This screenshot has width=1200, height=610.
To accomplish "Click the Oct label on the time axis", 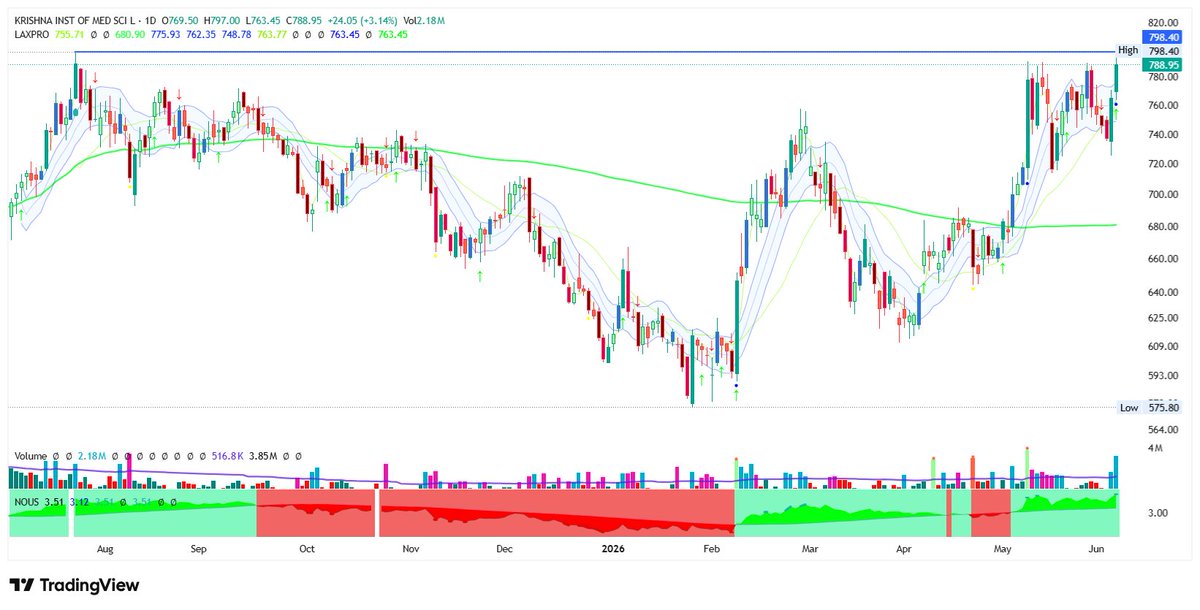I will click(307, 549).
